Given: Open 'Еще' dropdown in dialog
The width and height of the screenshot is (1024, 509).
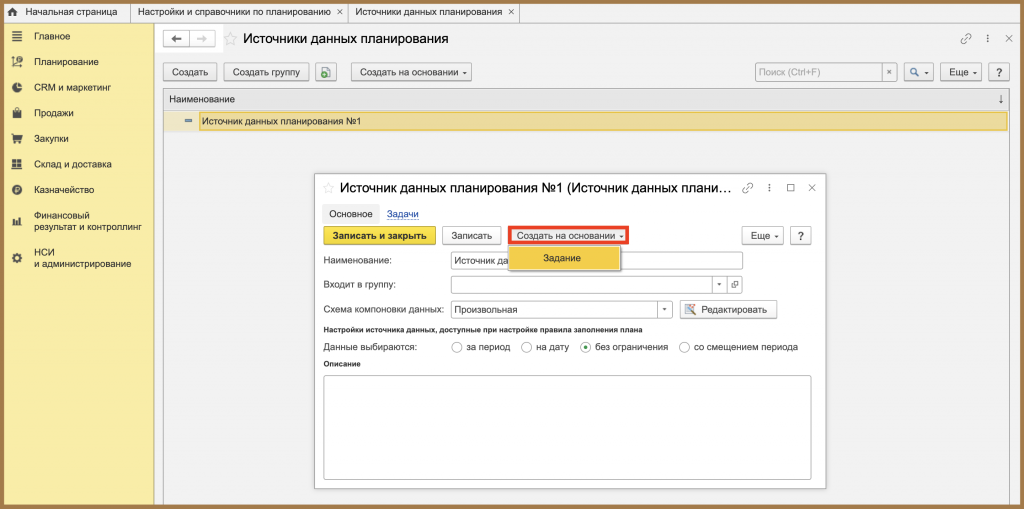Looking at the screenshot, I should pos(763,236).
